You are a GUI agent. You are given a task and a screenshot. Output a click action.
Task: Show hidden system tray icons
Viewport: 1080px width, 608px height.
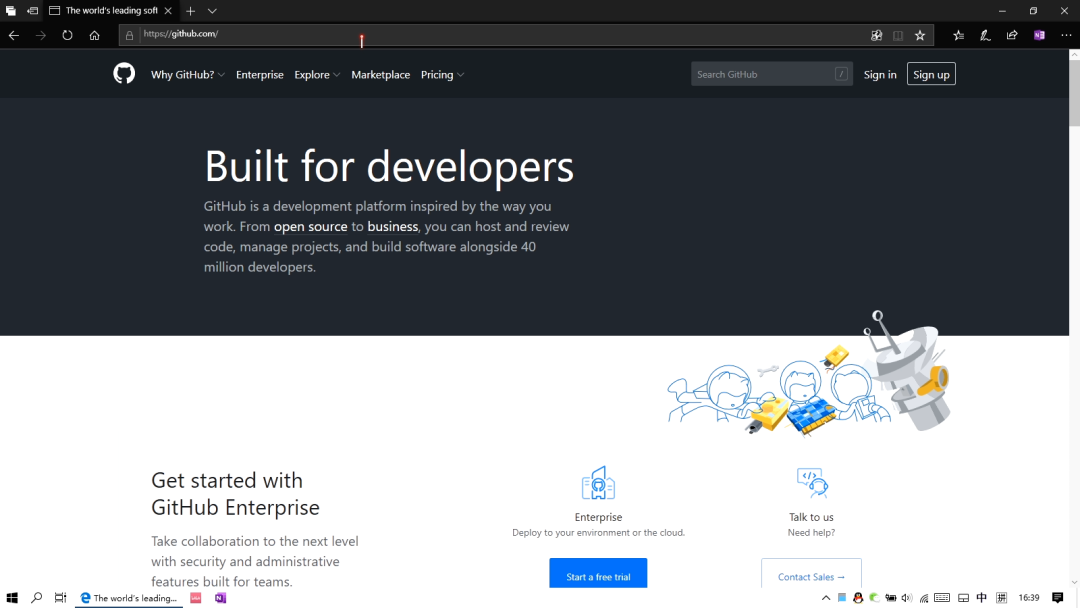[826, 598]
